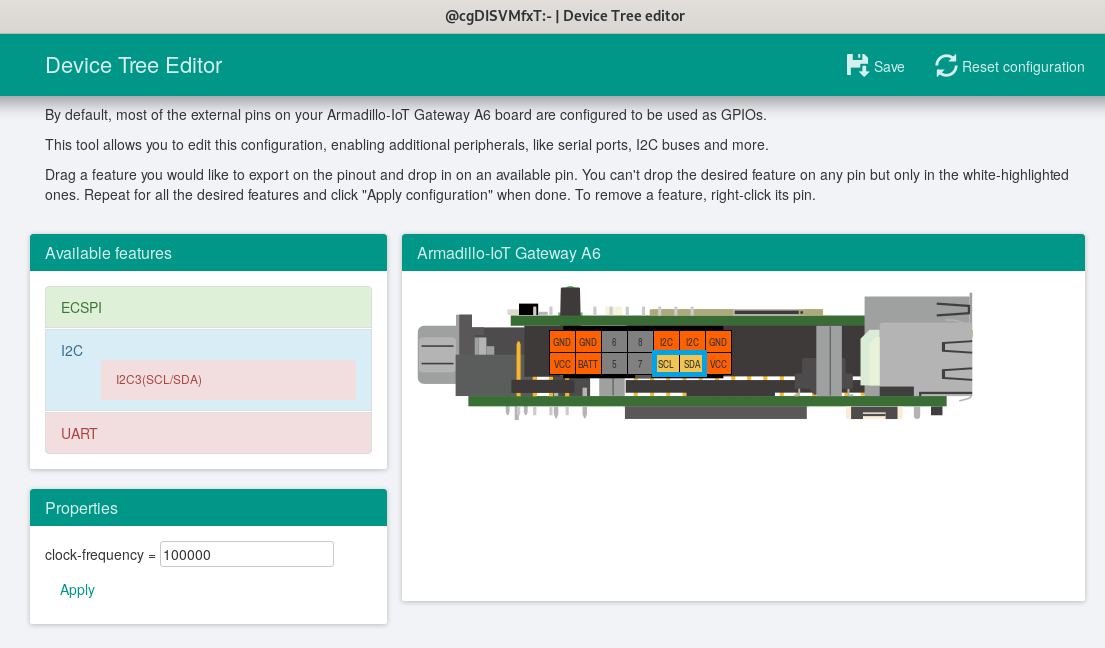Click the I2C pin above SCL
Image resolution: width=1105 pixels, height=648 pixels.
coord(666,342)
